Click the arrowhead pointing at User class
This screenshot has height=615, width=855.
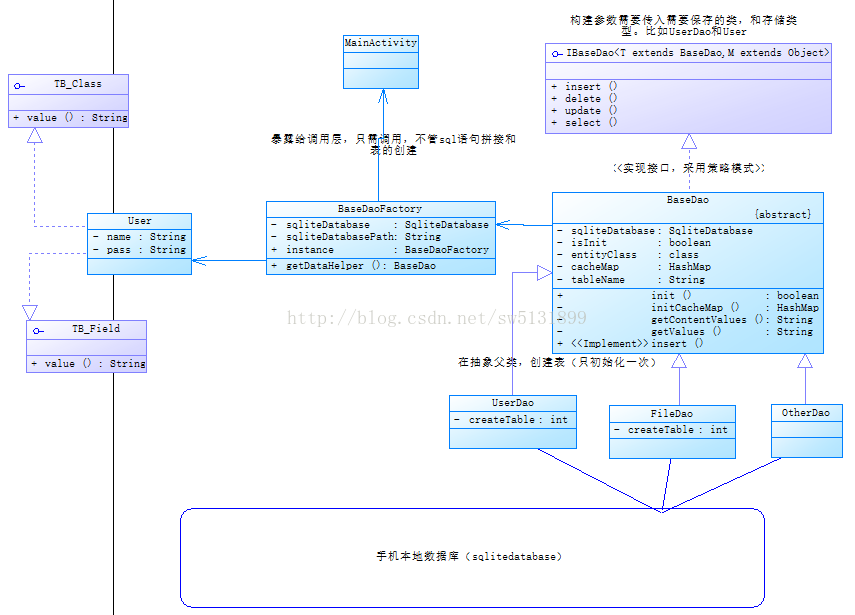[199, 261]
